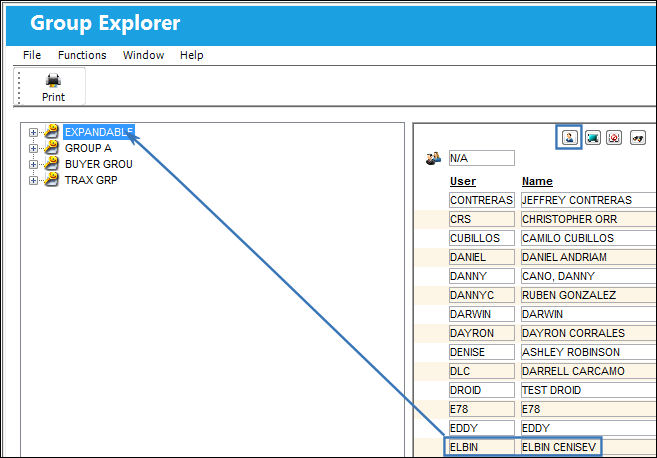657x458 pixels.
Task: Select TRAX GRP in the tree
Action: (x=91, y=180)
